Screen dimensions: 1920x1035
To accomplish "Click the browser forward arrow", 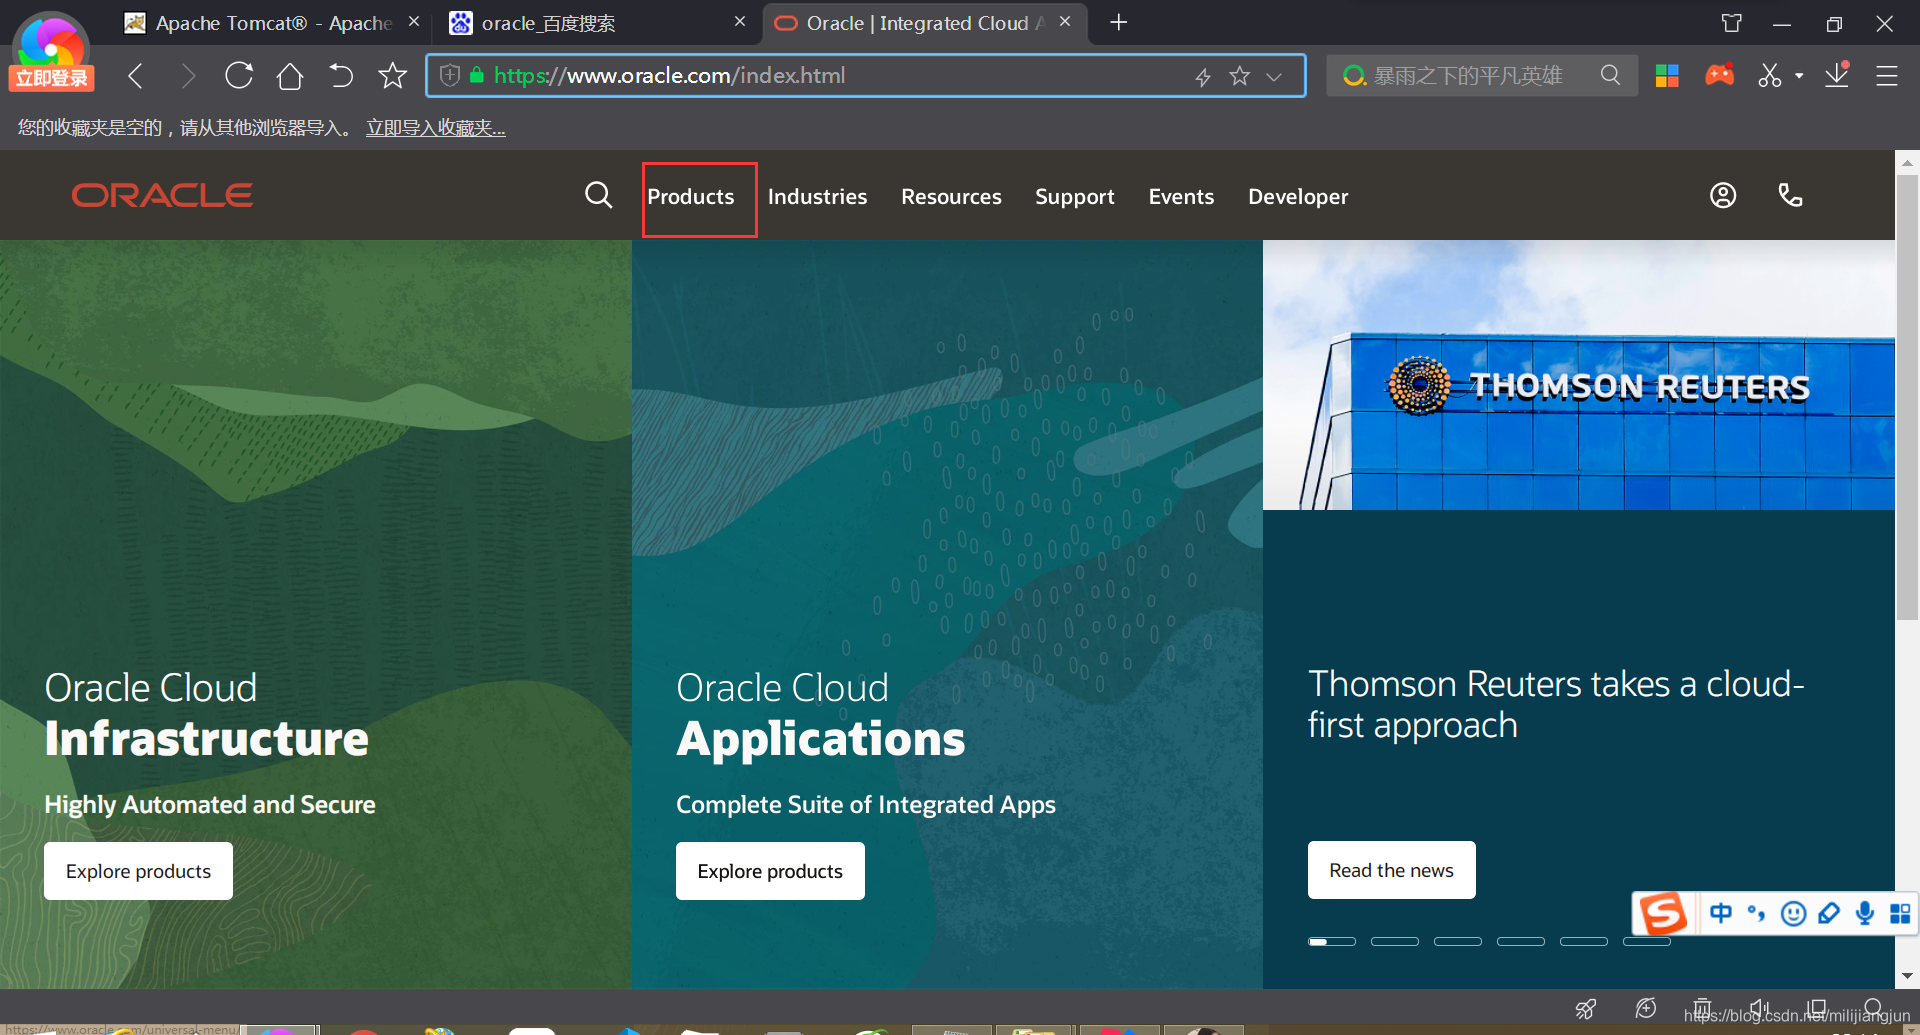I will click(187, 76).
